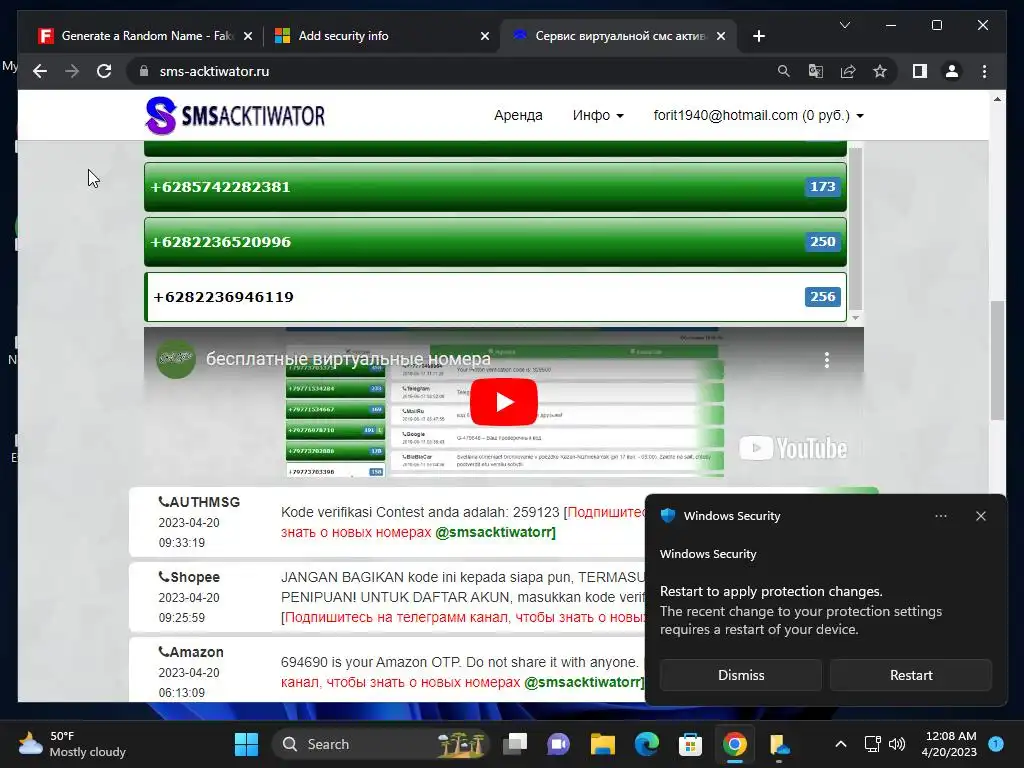Click the taskbar Search box

point(380,744)
